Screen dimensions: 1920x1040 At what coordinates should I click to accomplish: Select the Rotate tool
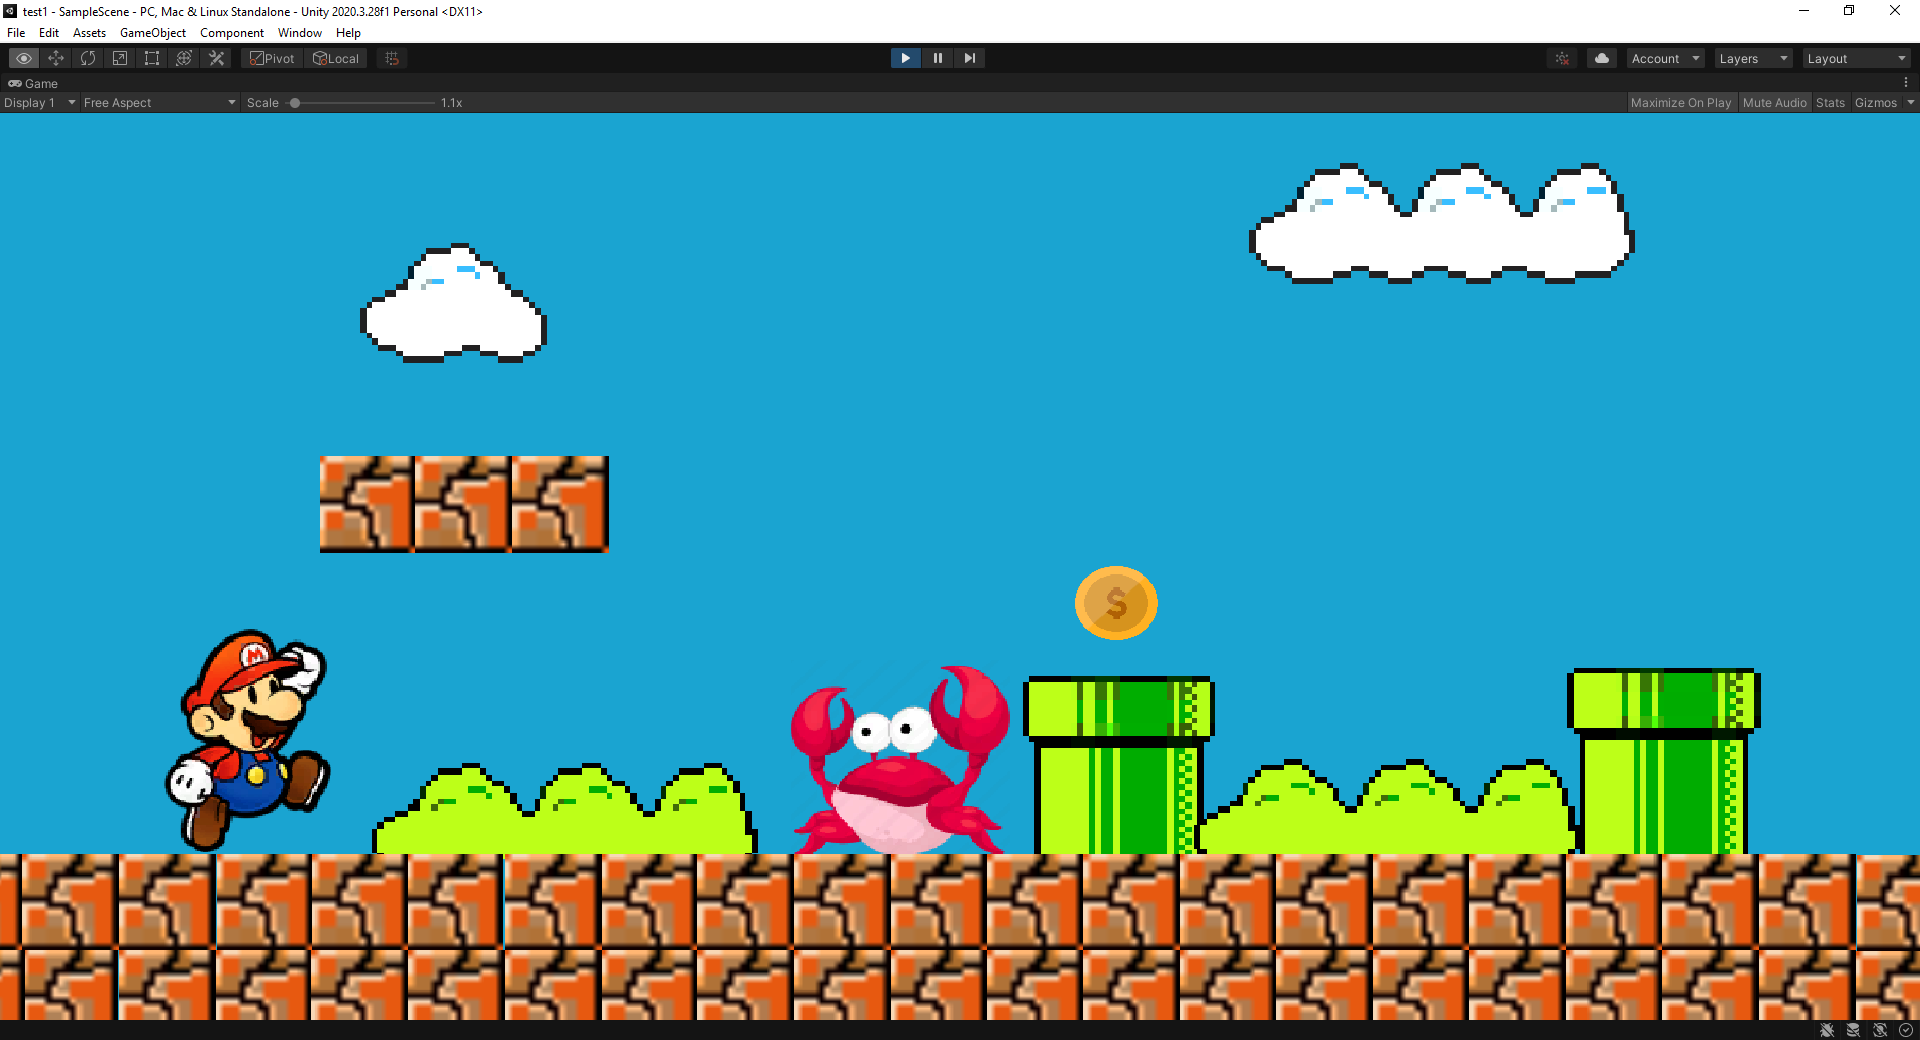[88, 58]
